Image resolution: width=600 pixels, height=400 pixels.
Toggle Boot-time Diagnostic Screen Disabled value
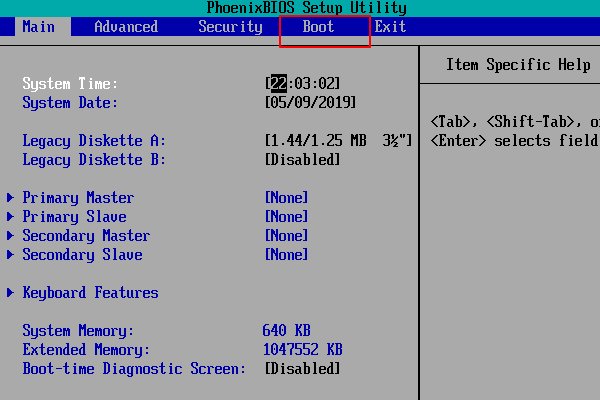coord(302,369)
